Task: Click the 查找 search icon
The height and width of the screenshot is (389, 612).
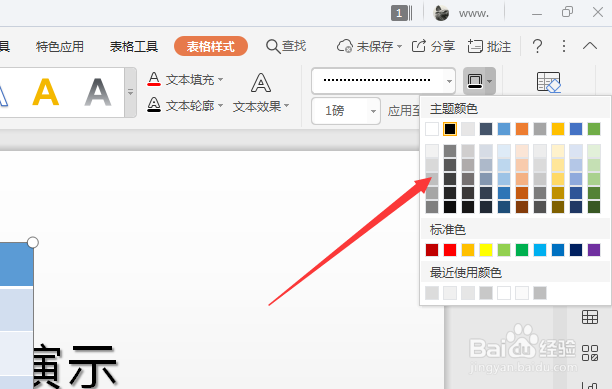Action: [x=273, y=46]
